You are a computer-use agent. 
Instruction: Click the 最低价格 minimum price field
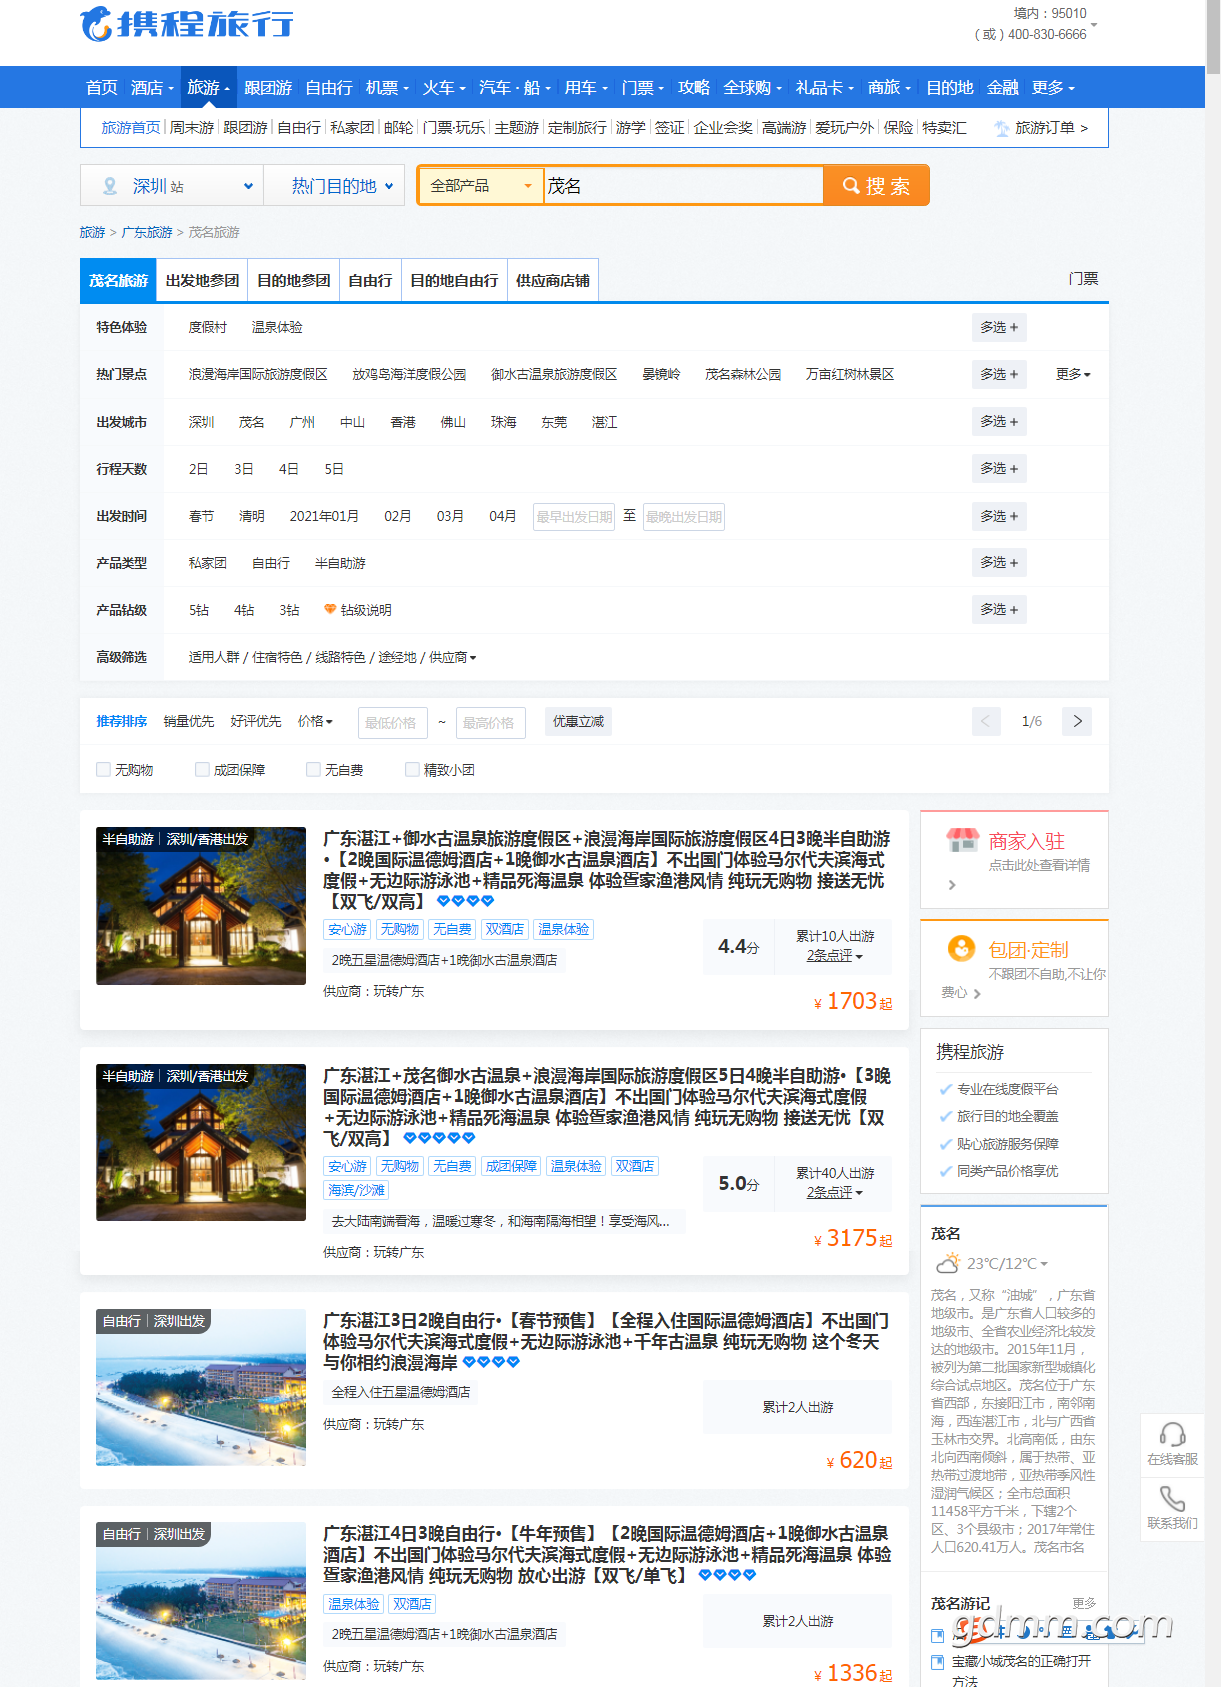tap(390, 723)
